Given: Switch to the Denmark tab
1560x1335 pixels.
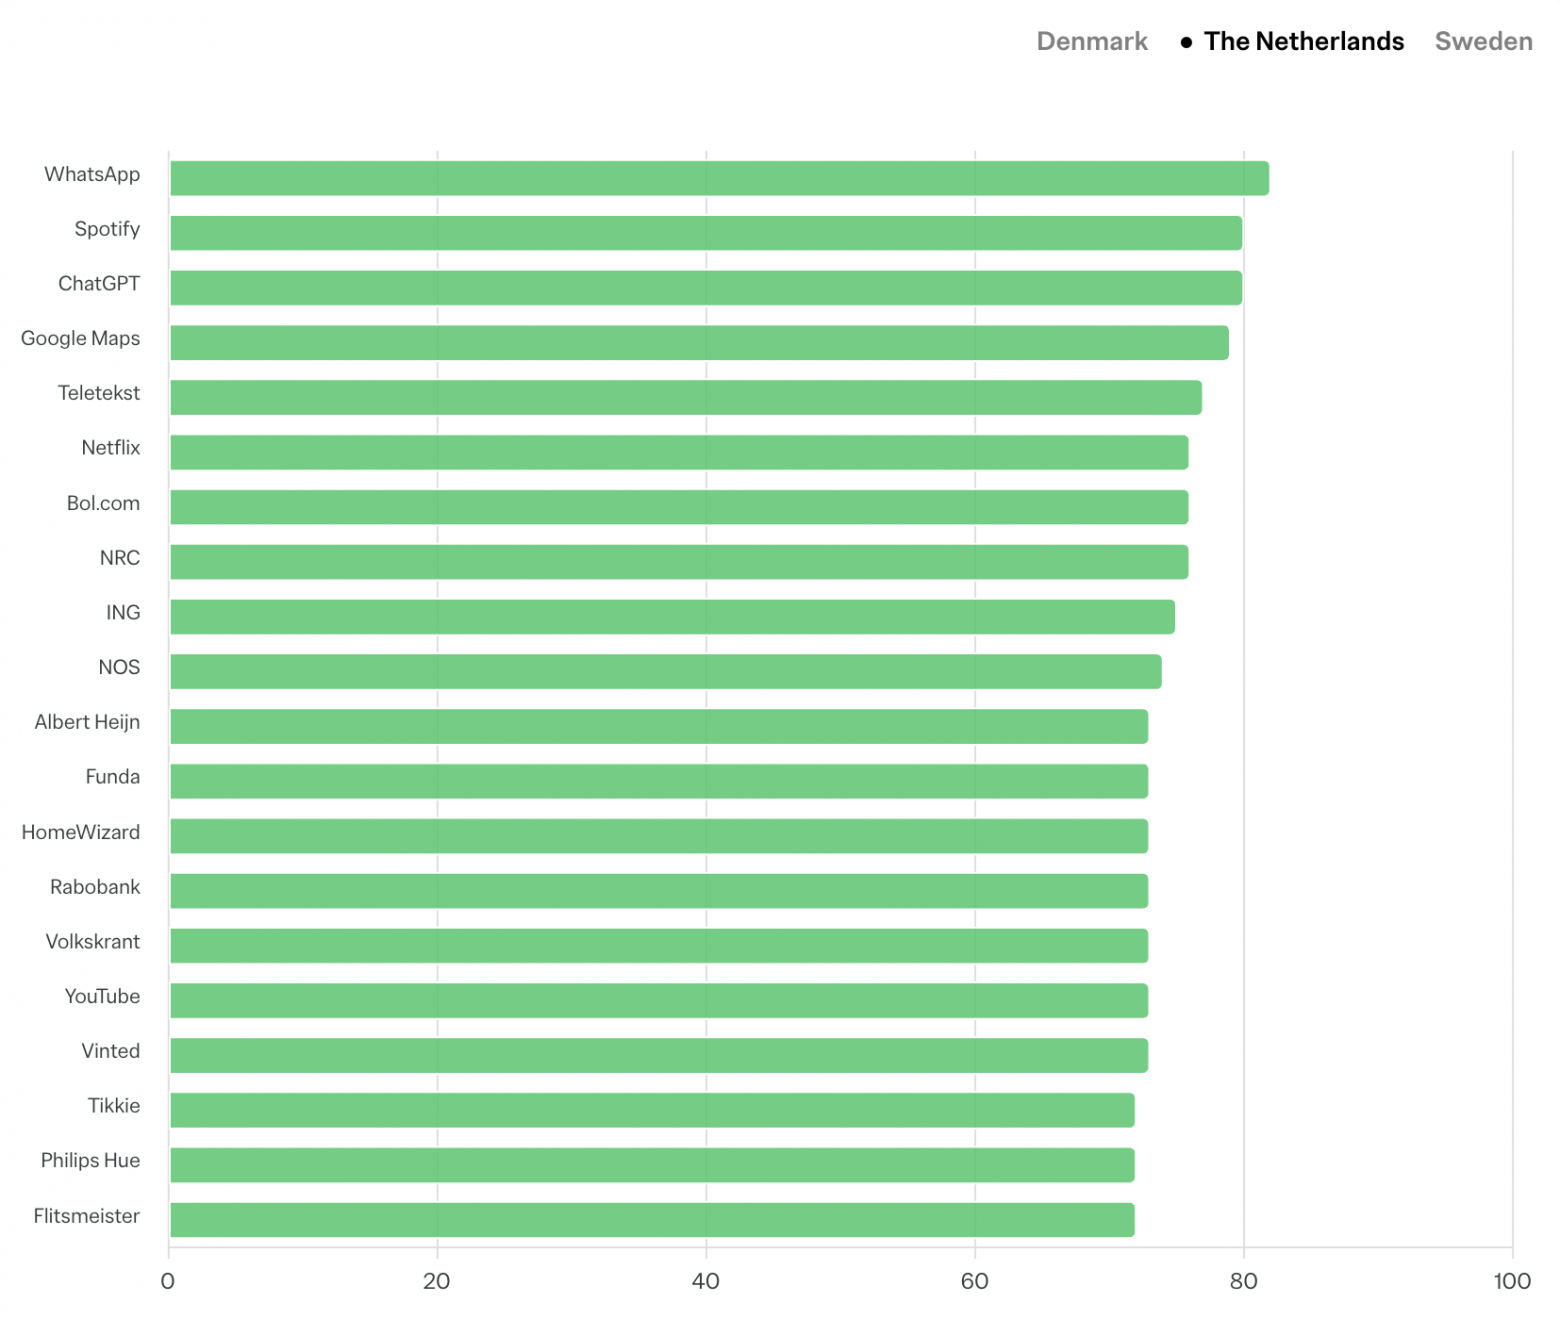Looking at the screenshot, I should point(1091,41).
